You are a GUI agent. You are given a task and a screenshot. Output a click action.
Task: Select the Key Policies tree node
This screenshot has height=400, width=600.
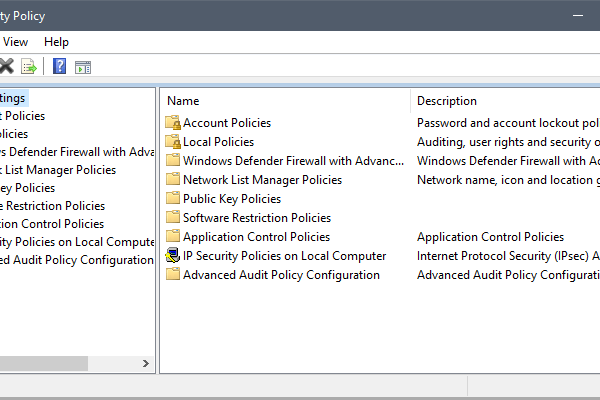click(28, 188)
